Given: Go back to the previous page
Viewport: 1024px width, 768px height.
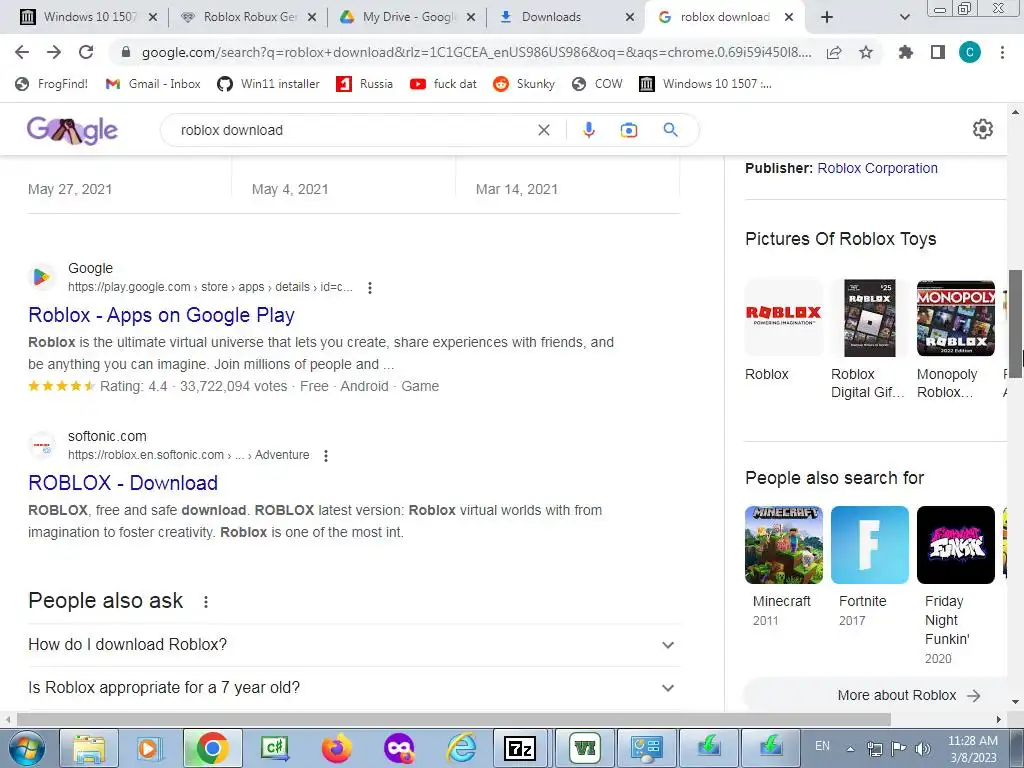Looking at the screenshot, I should point(22,52).
